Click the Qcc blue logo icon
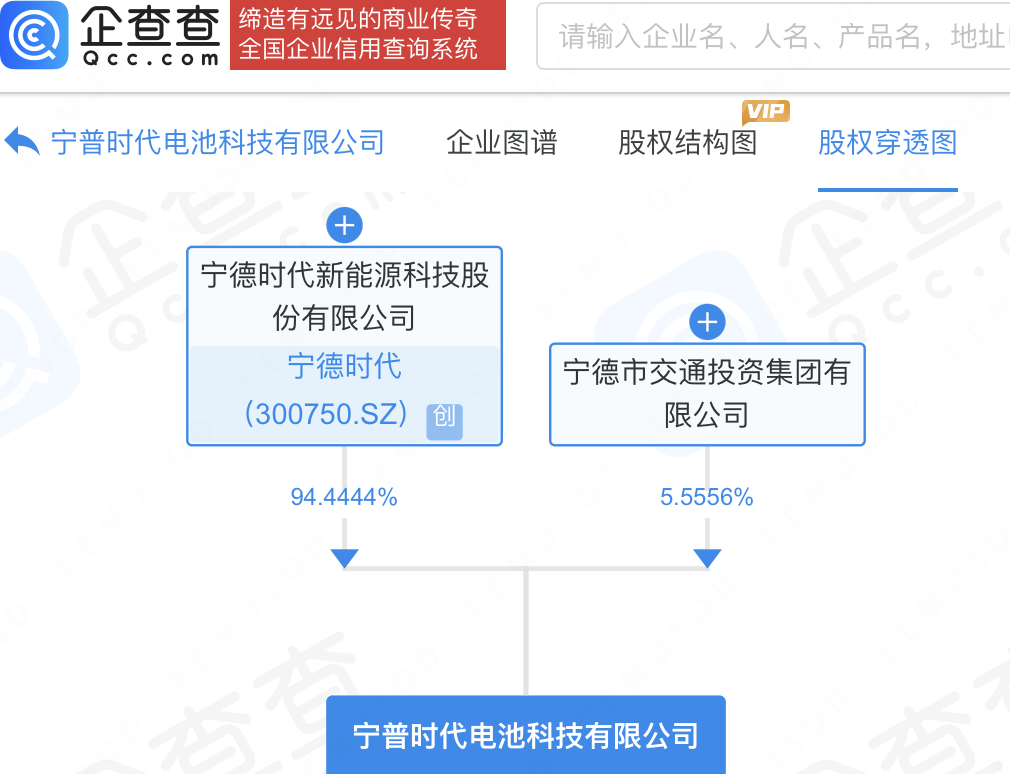The image size is (1010, 774). tap(35, 35)
